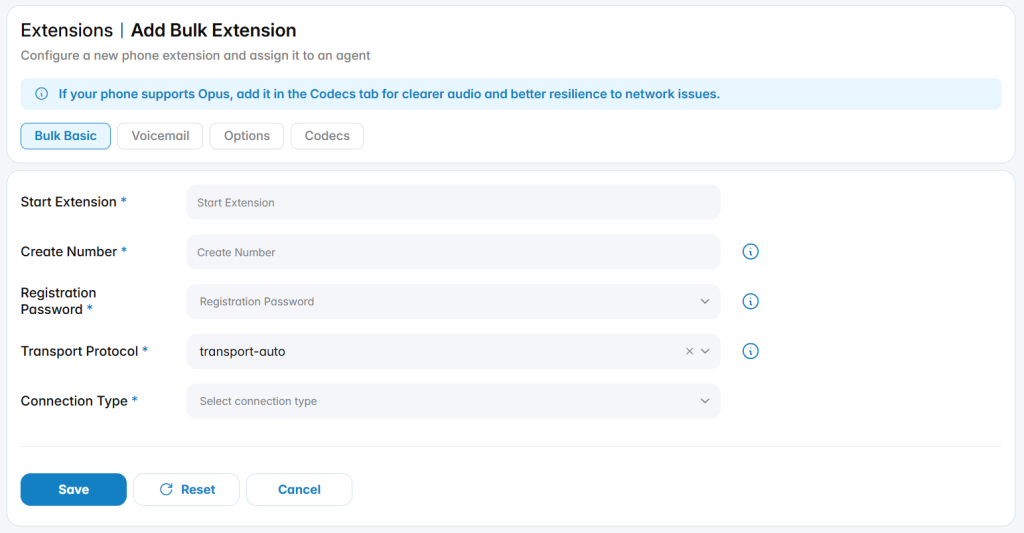Screen dimensions: 1024x533
Task: Click the Cancel button
Action: (299, 489)
